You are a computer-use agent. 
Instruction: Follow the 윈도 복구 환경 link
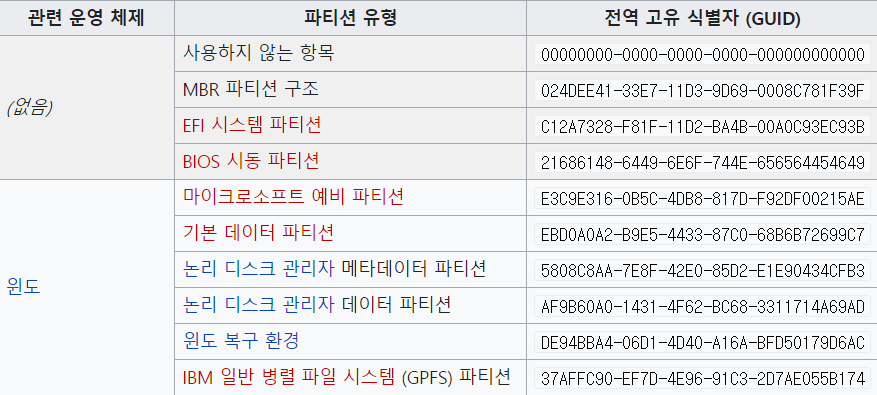pyautogui.click(x=241, y=341)
